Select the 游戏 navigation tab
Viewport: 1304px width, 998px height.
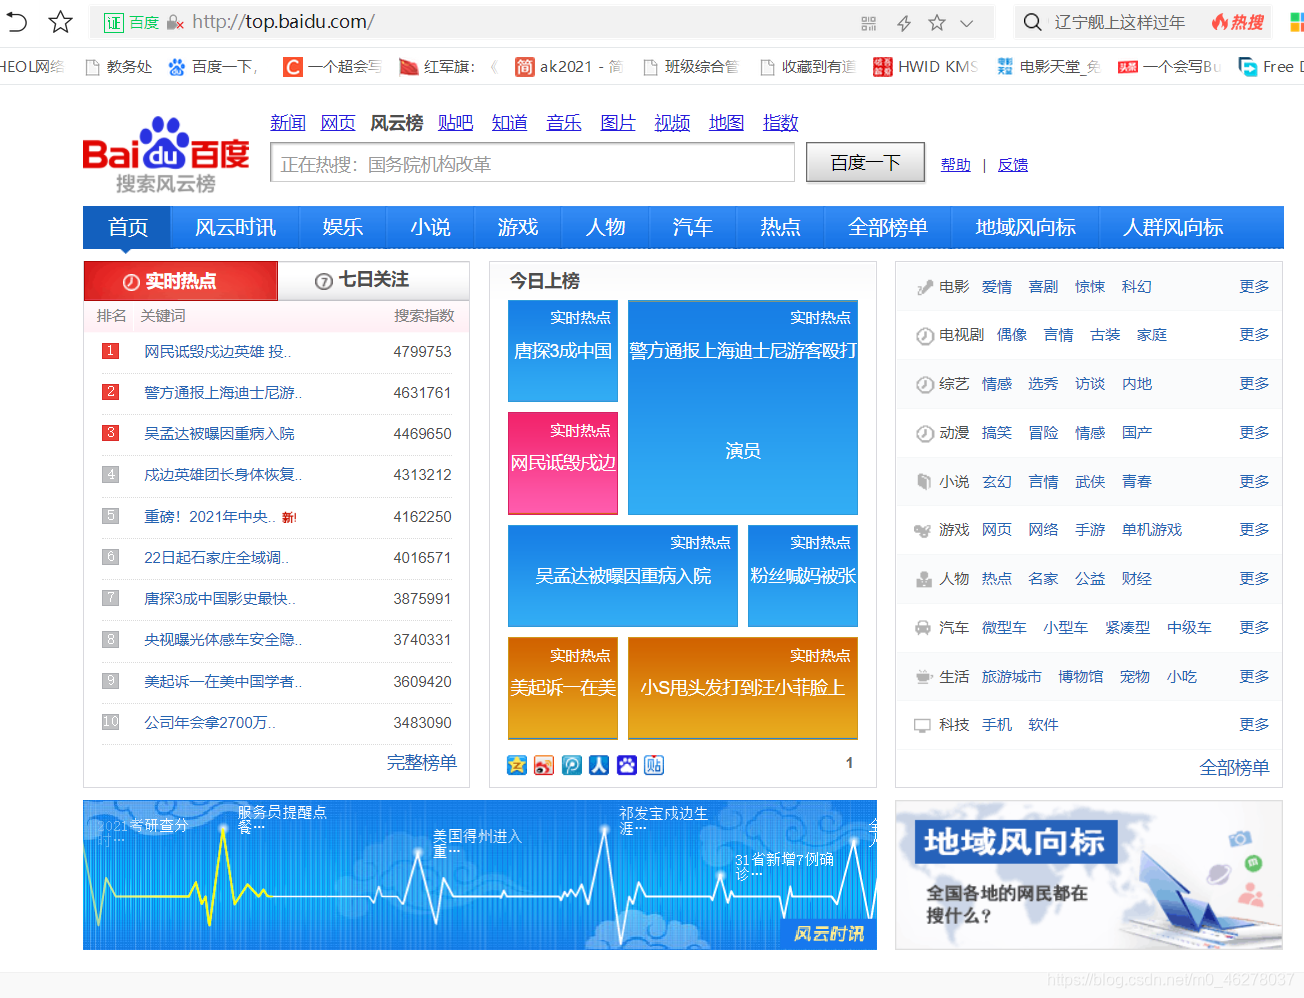click(x=518, y=227)
